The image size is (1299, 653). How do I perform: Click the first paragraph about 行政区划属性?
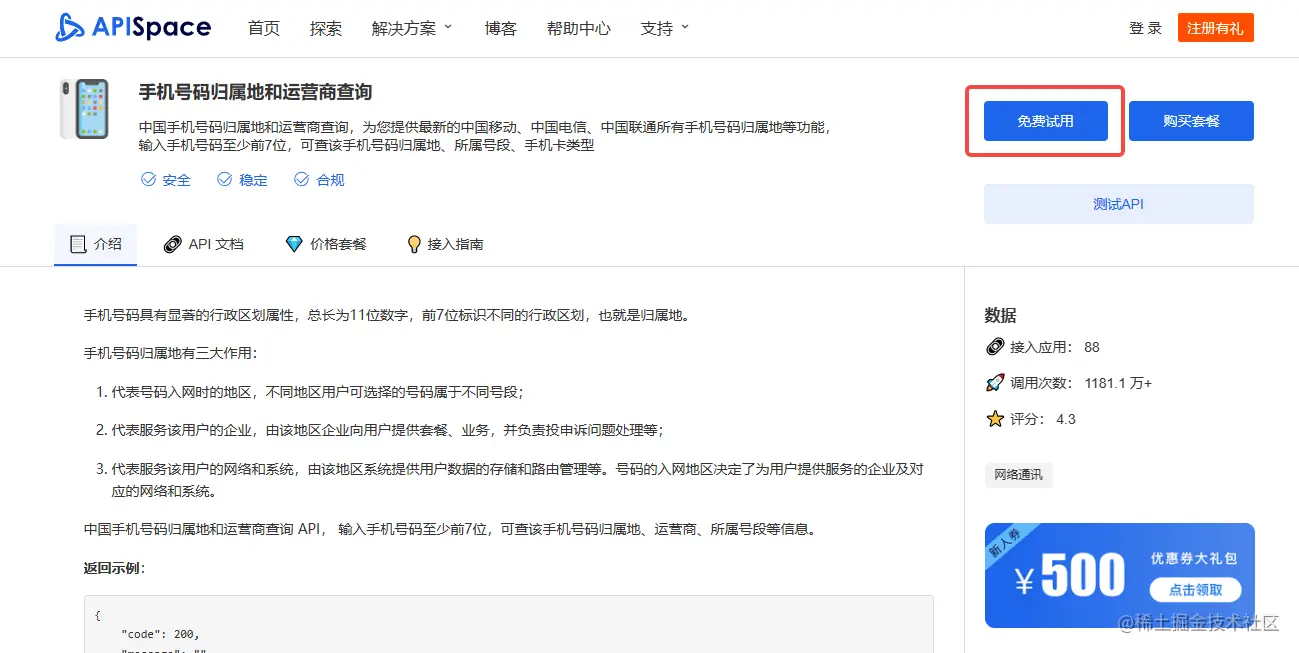pos(387,315)
